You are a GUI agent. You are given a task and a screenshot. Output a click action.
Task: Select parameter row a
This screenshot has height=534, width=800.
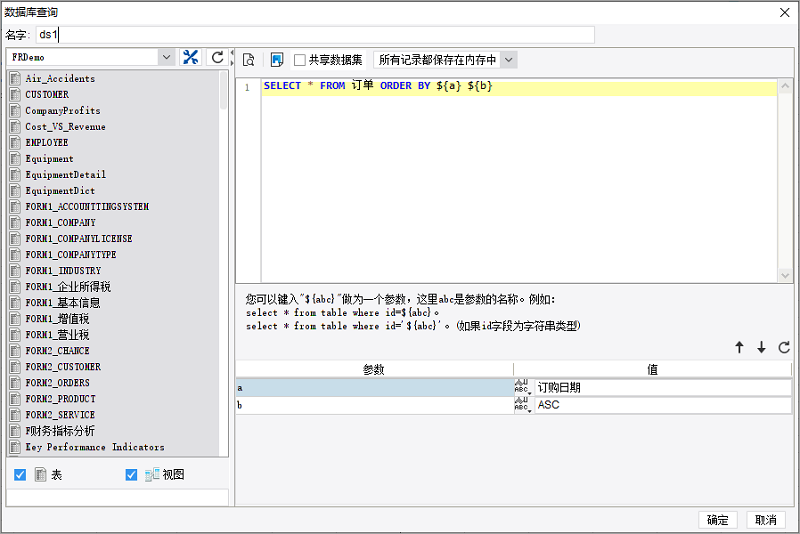point(374,388)
